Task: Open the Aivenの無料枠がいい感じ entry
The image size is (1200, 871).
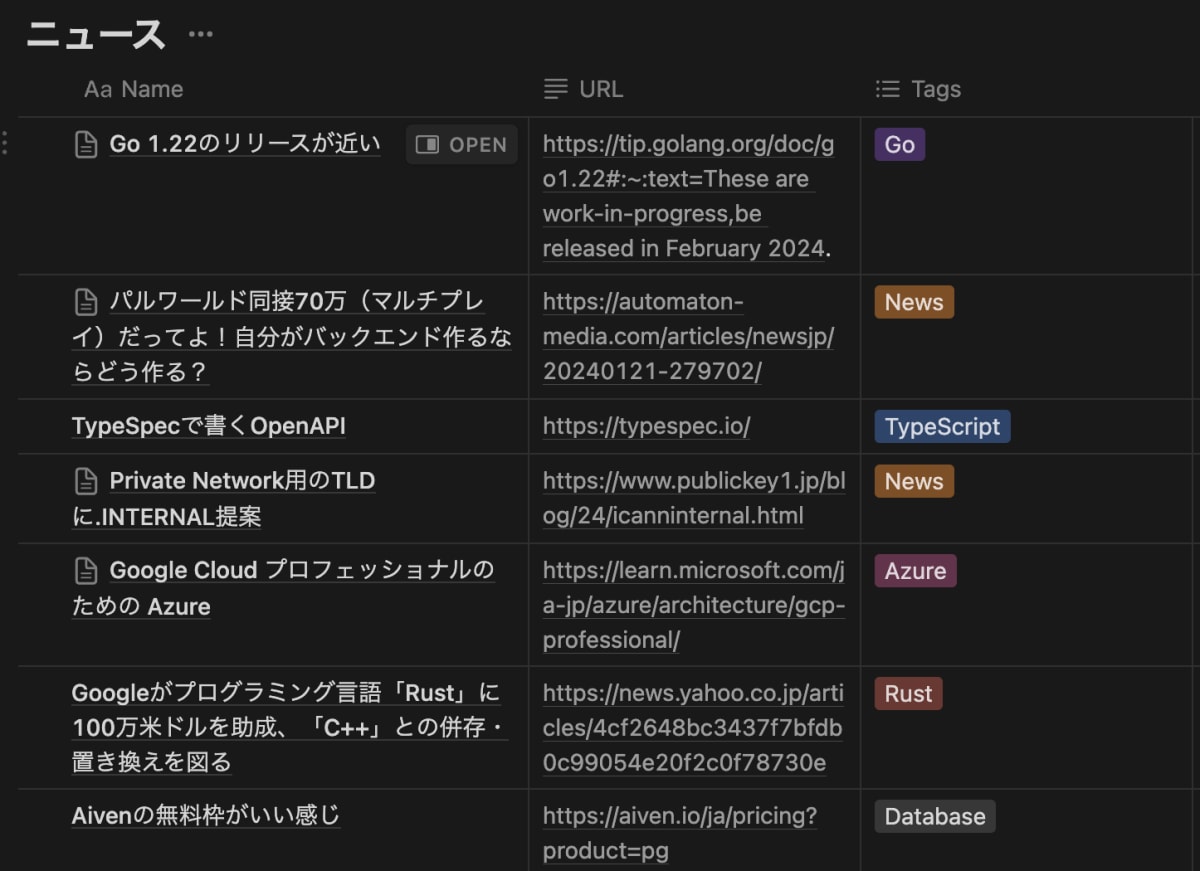Action: coord(206,817)
